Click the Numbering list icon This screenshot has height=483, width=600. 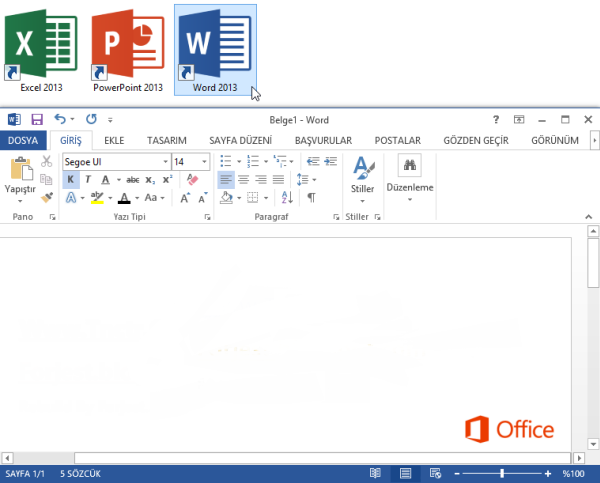click(x=253, y=161)
